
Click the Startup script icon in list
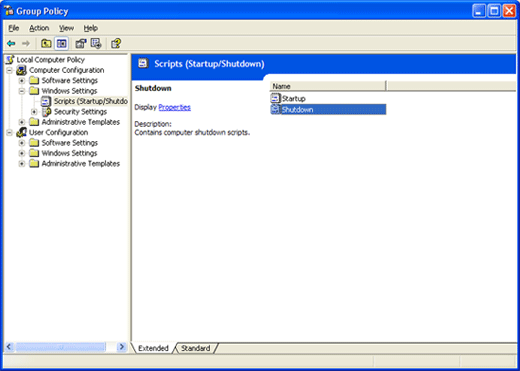(x=276, y=98)
